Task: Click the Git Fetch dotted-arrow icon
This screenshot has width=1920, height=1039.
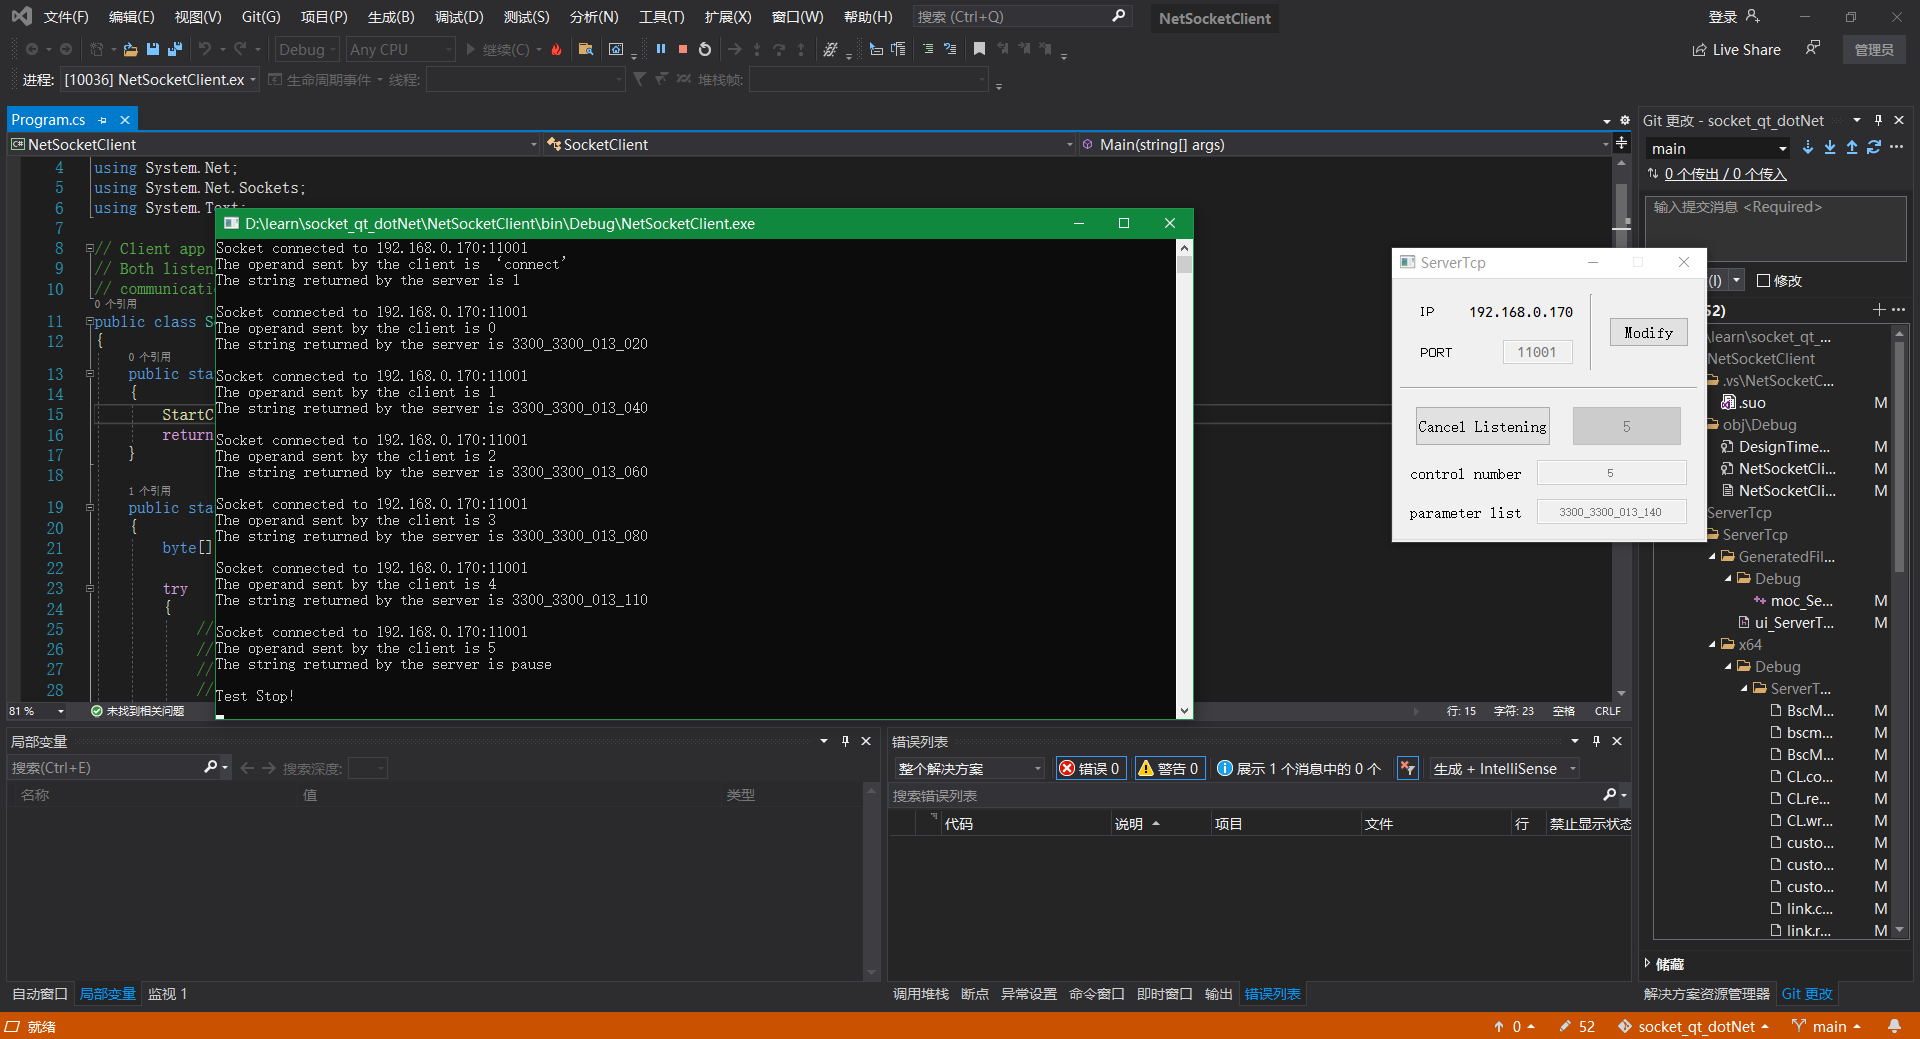Action: tap(1808, 147)
